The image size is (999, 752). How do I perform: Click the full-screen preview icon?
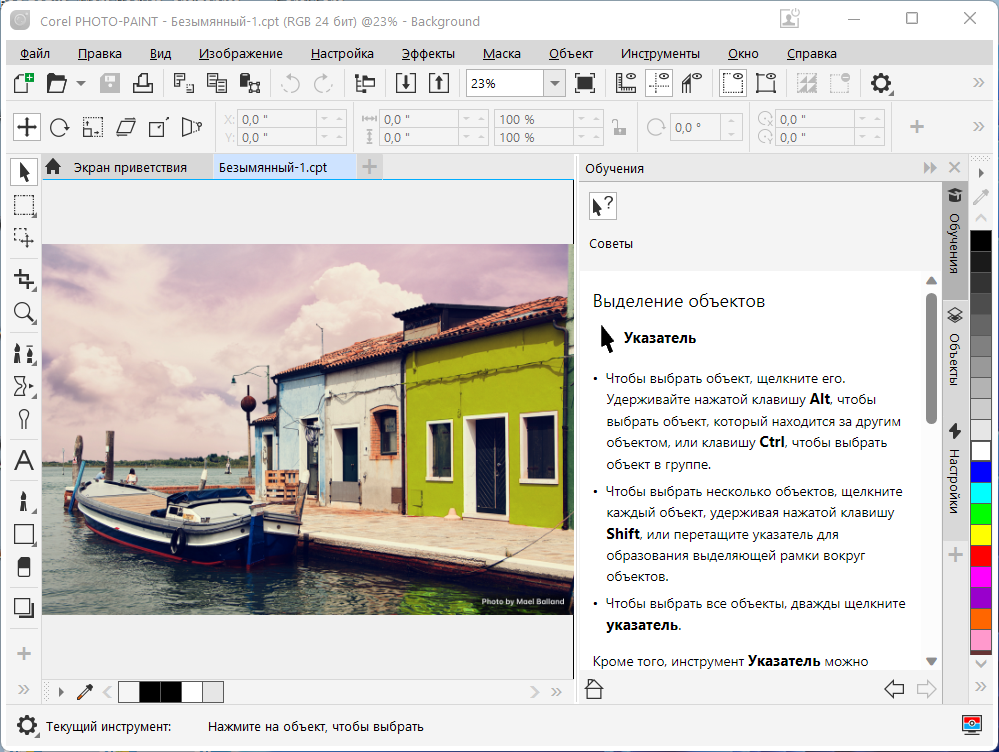pos(586,84)
